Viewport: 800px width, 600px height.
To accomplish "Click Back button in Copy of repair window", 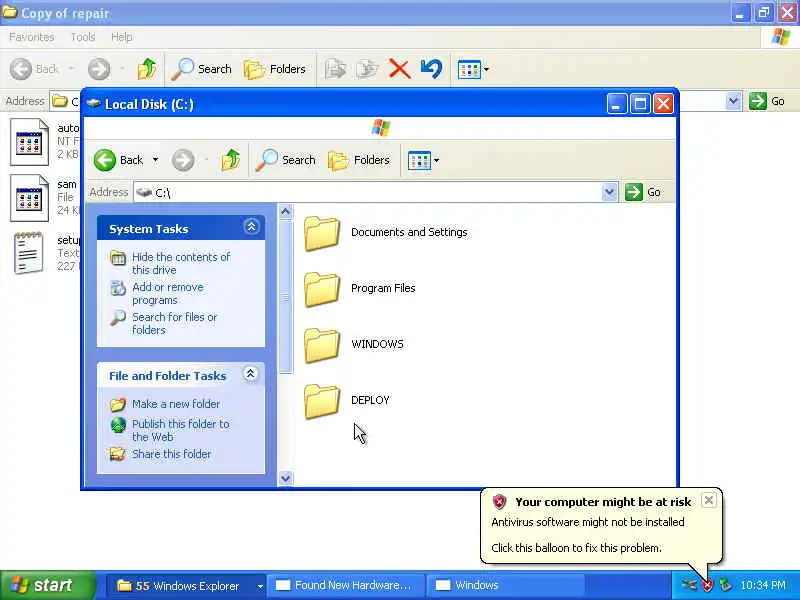I will click(x=35, y=69).
